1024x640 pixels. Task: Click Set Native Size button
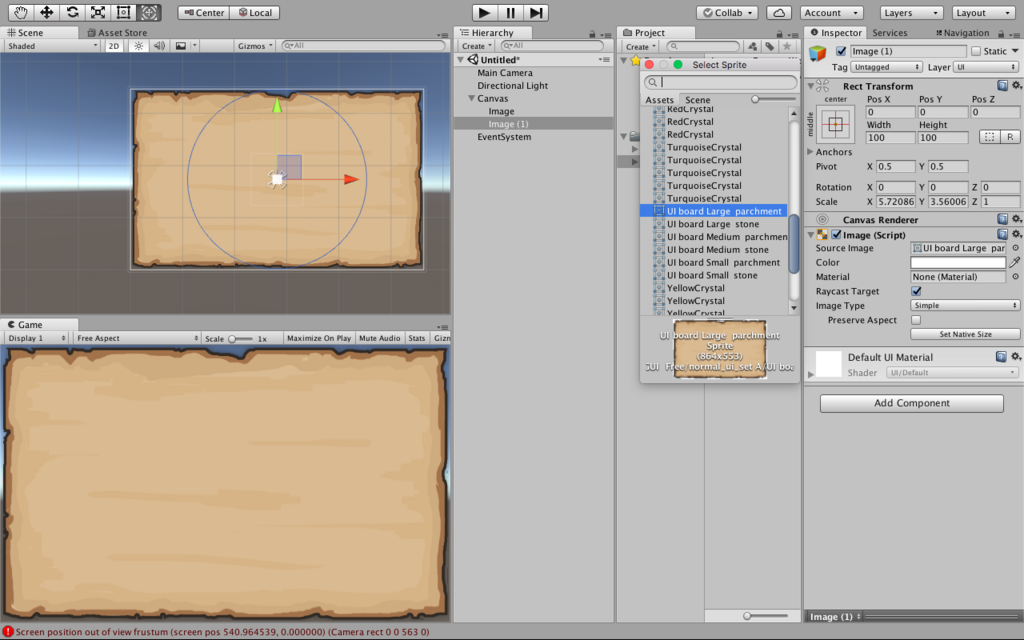pyautogui.click(x=965, y=334)
